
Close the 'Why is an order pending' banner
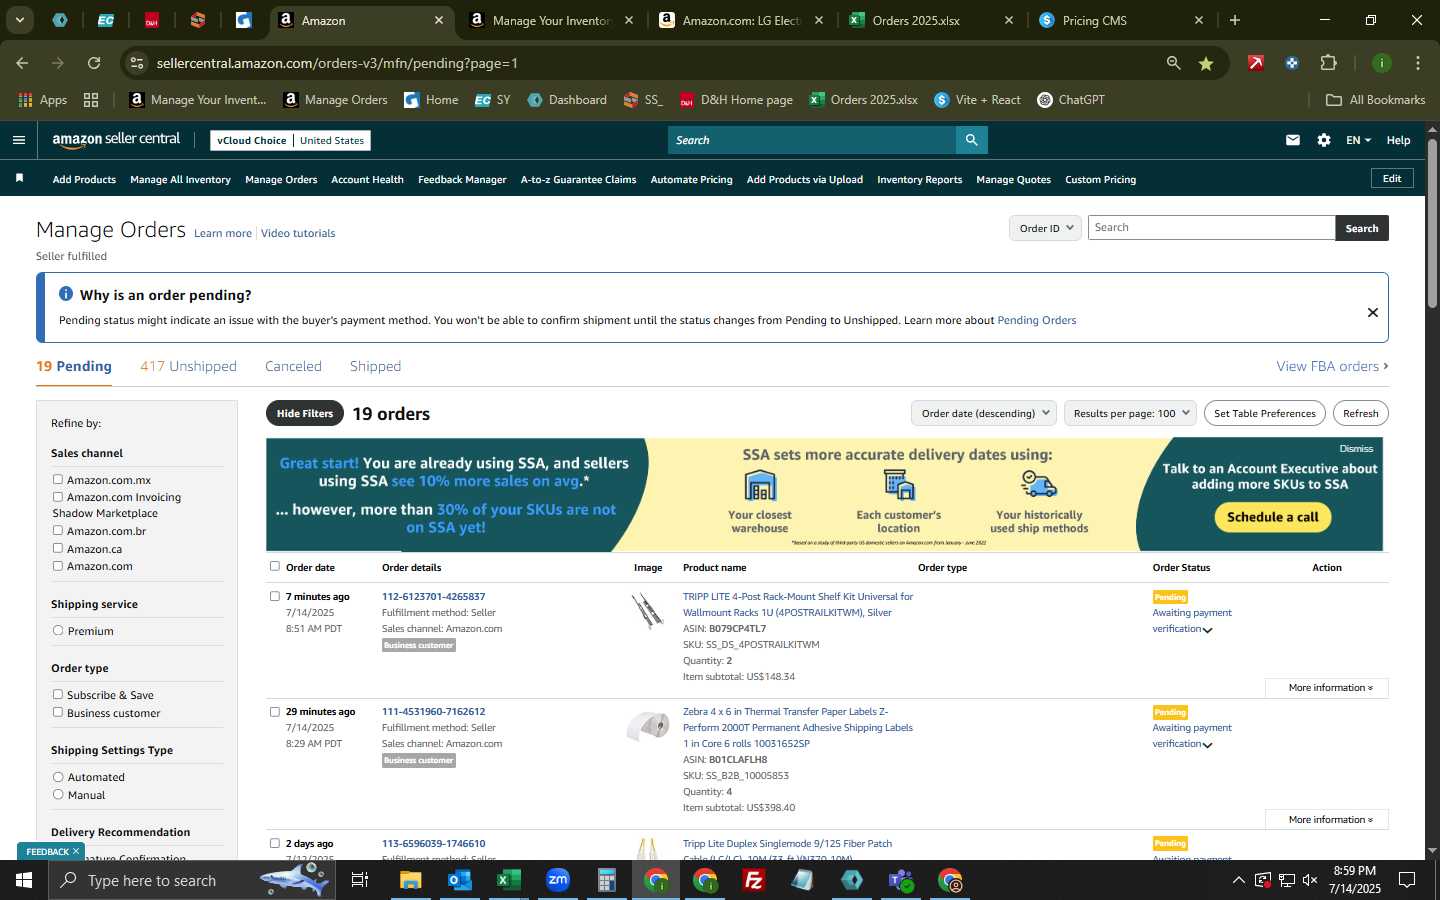1373,313
